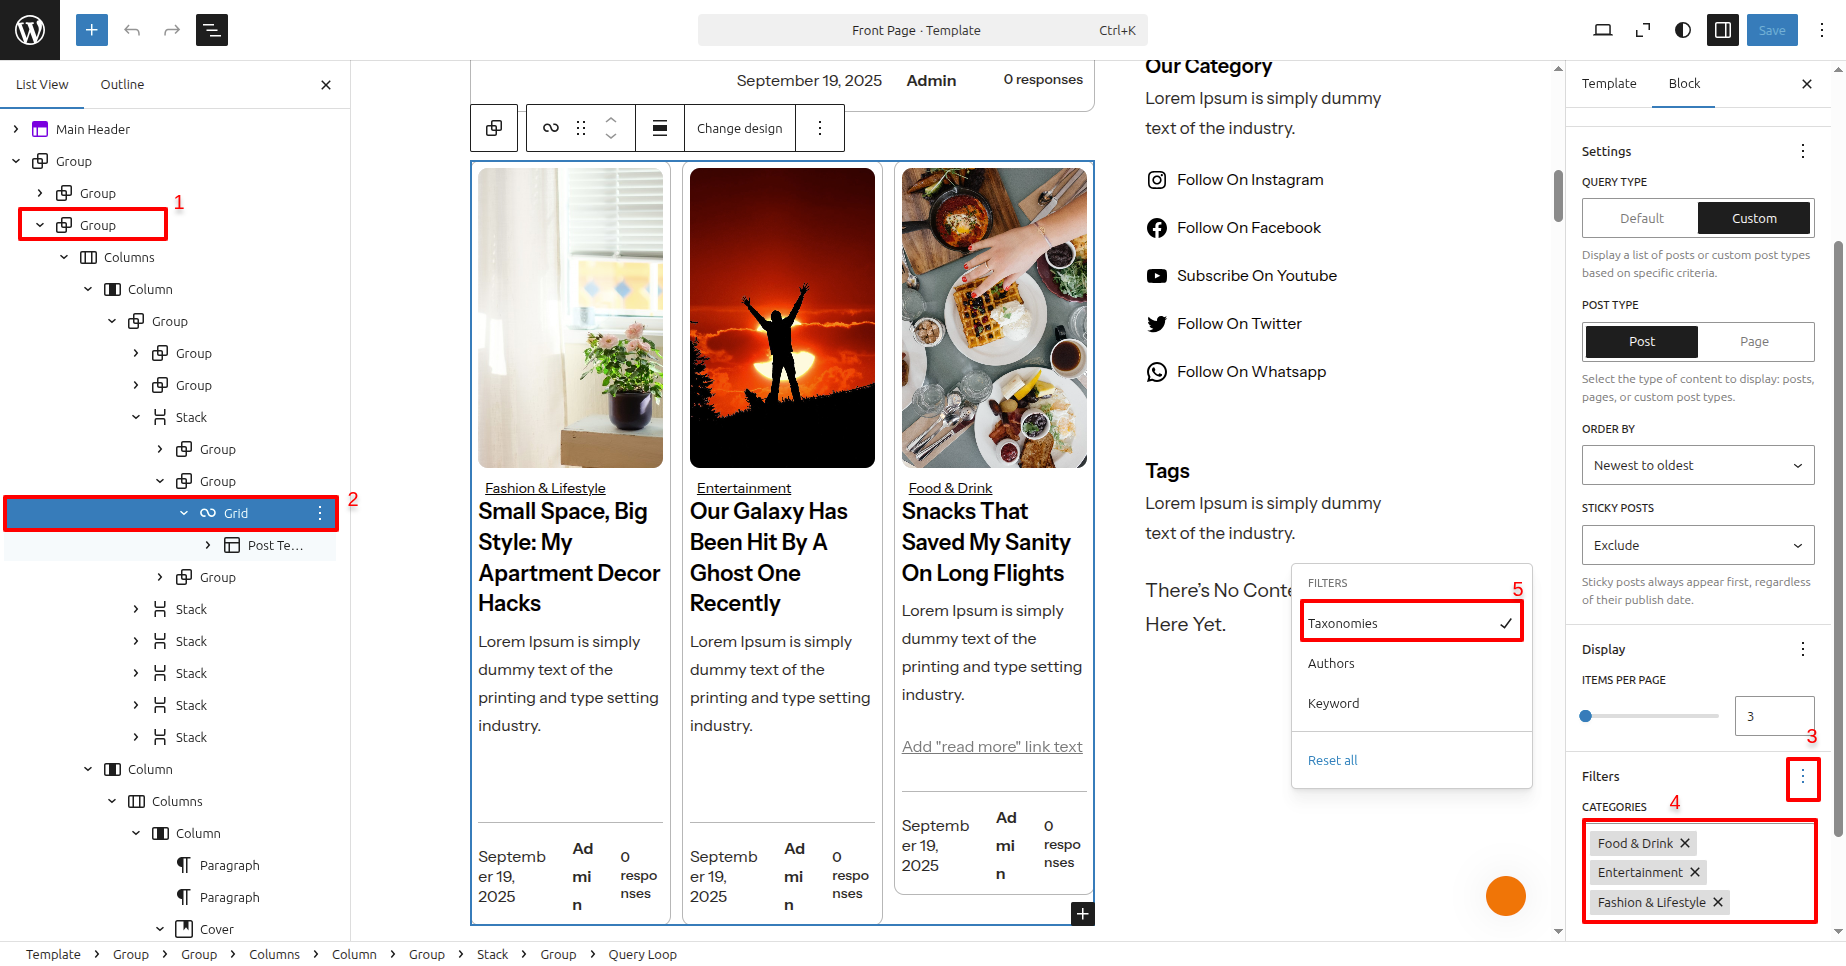
Task: Open the Order By dropdown
Action: pos(1697,465)
